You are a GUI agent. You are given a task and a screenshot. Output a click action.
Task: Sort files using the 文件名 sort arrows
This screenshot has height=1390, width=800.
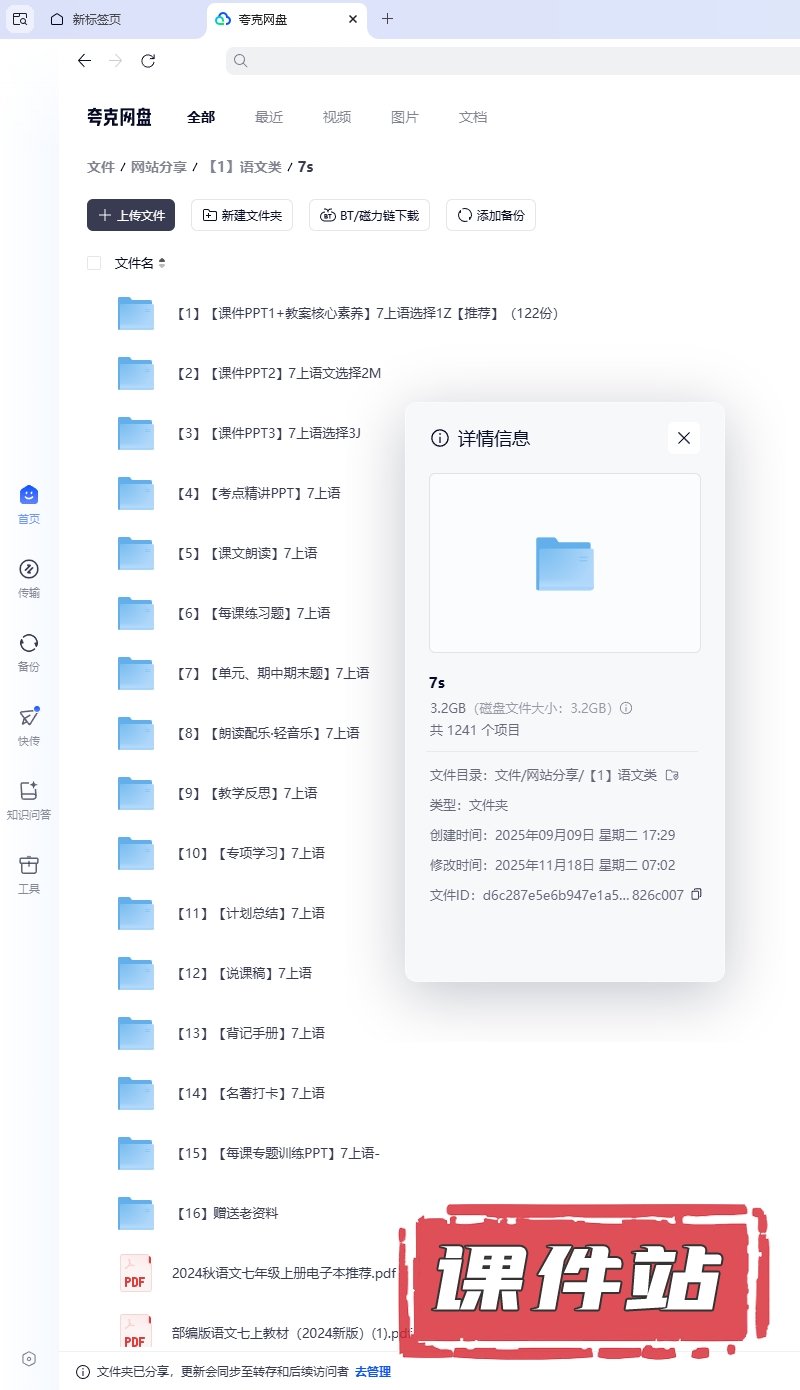pyautogui.click(x=162, y=263)
